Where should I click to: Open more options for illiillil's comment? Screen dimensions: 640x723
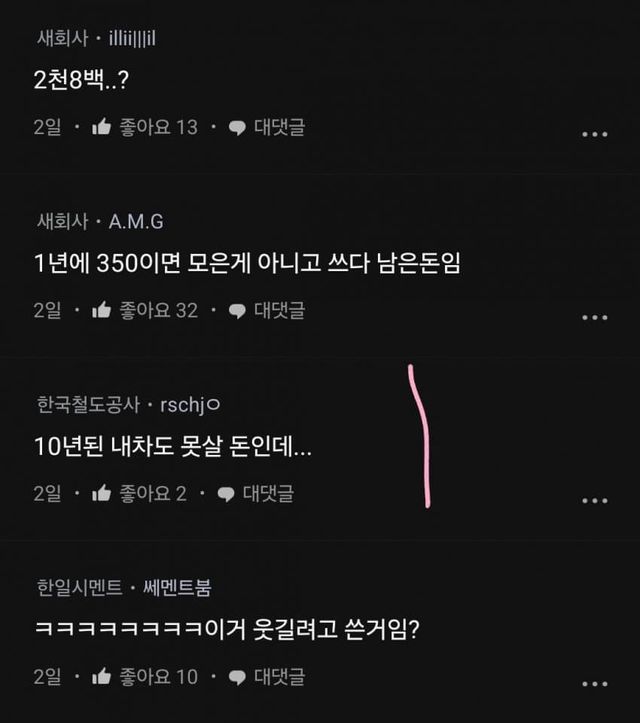pyautogui.click(x=594, y=134)
